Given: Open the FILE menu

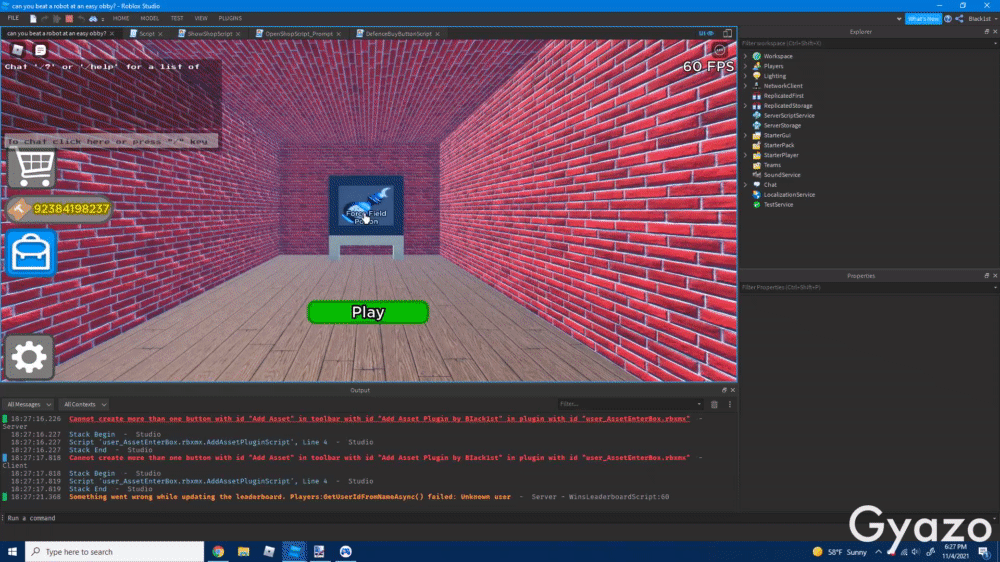Looking at the screenshot, I should point(13,18).
